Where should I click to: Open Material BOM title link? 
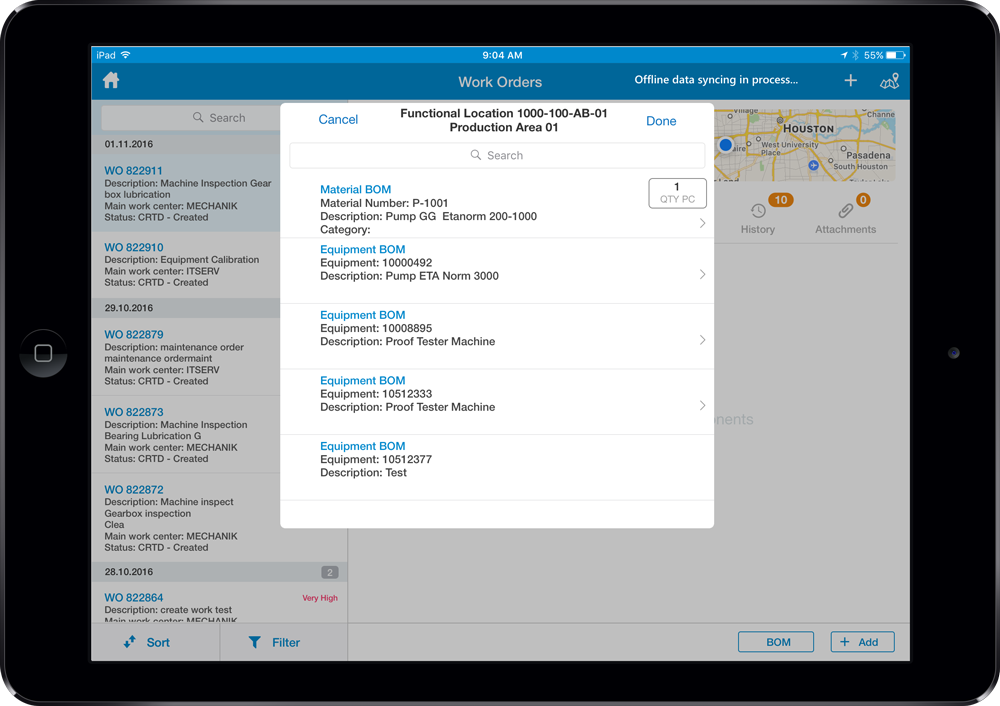[x=355, y=189]
